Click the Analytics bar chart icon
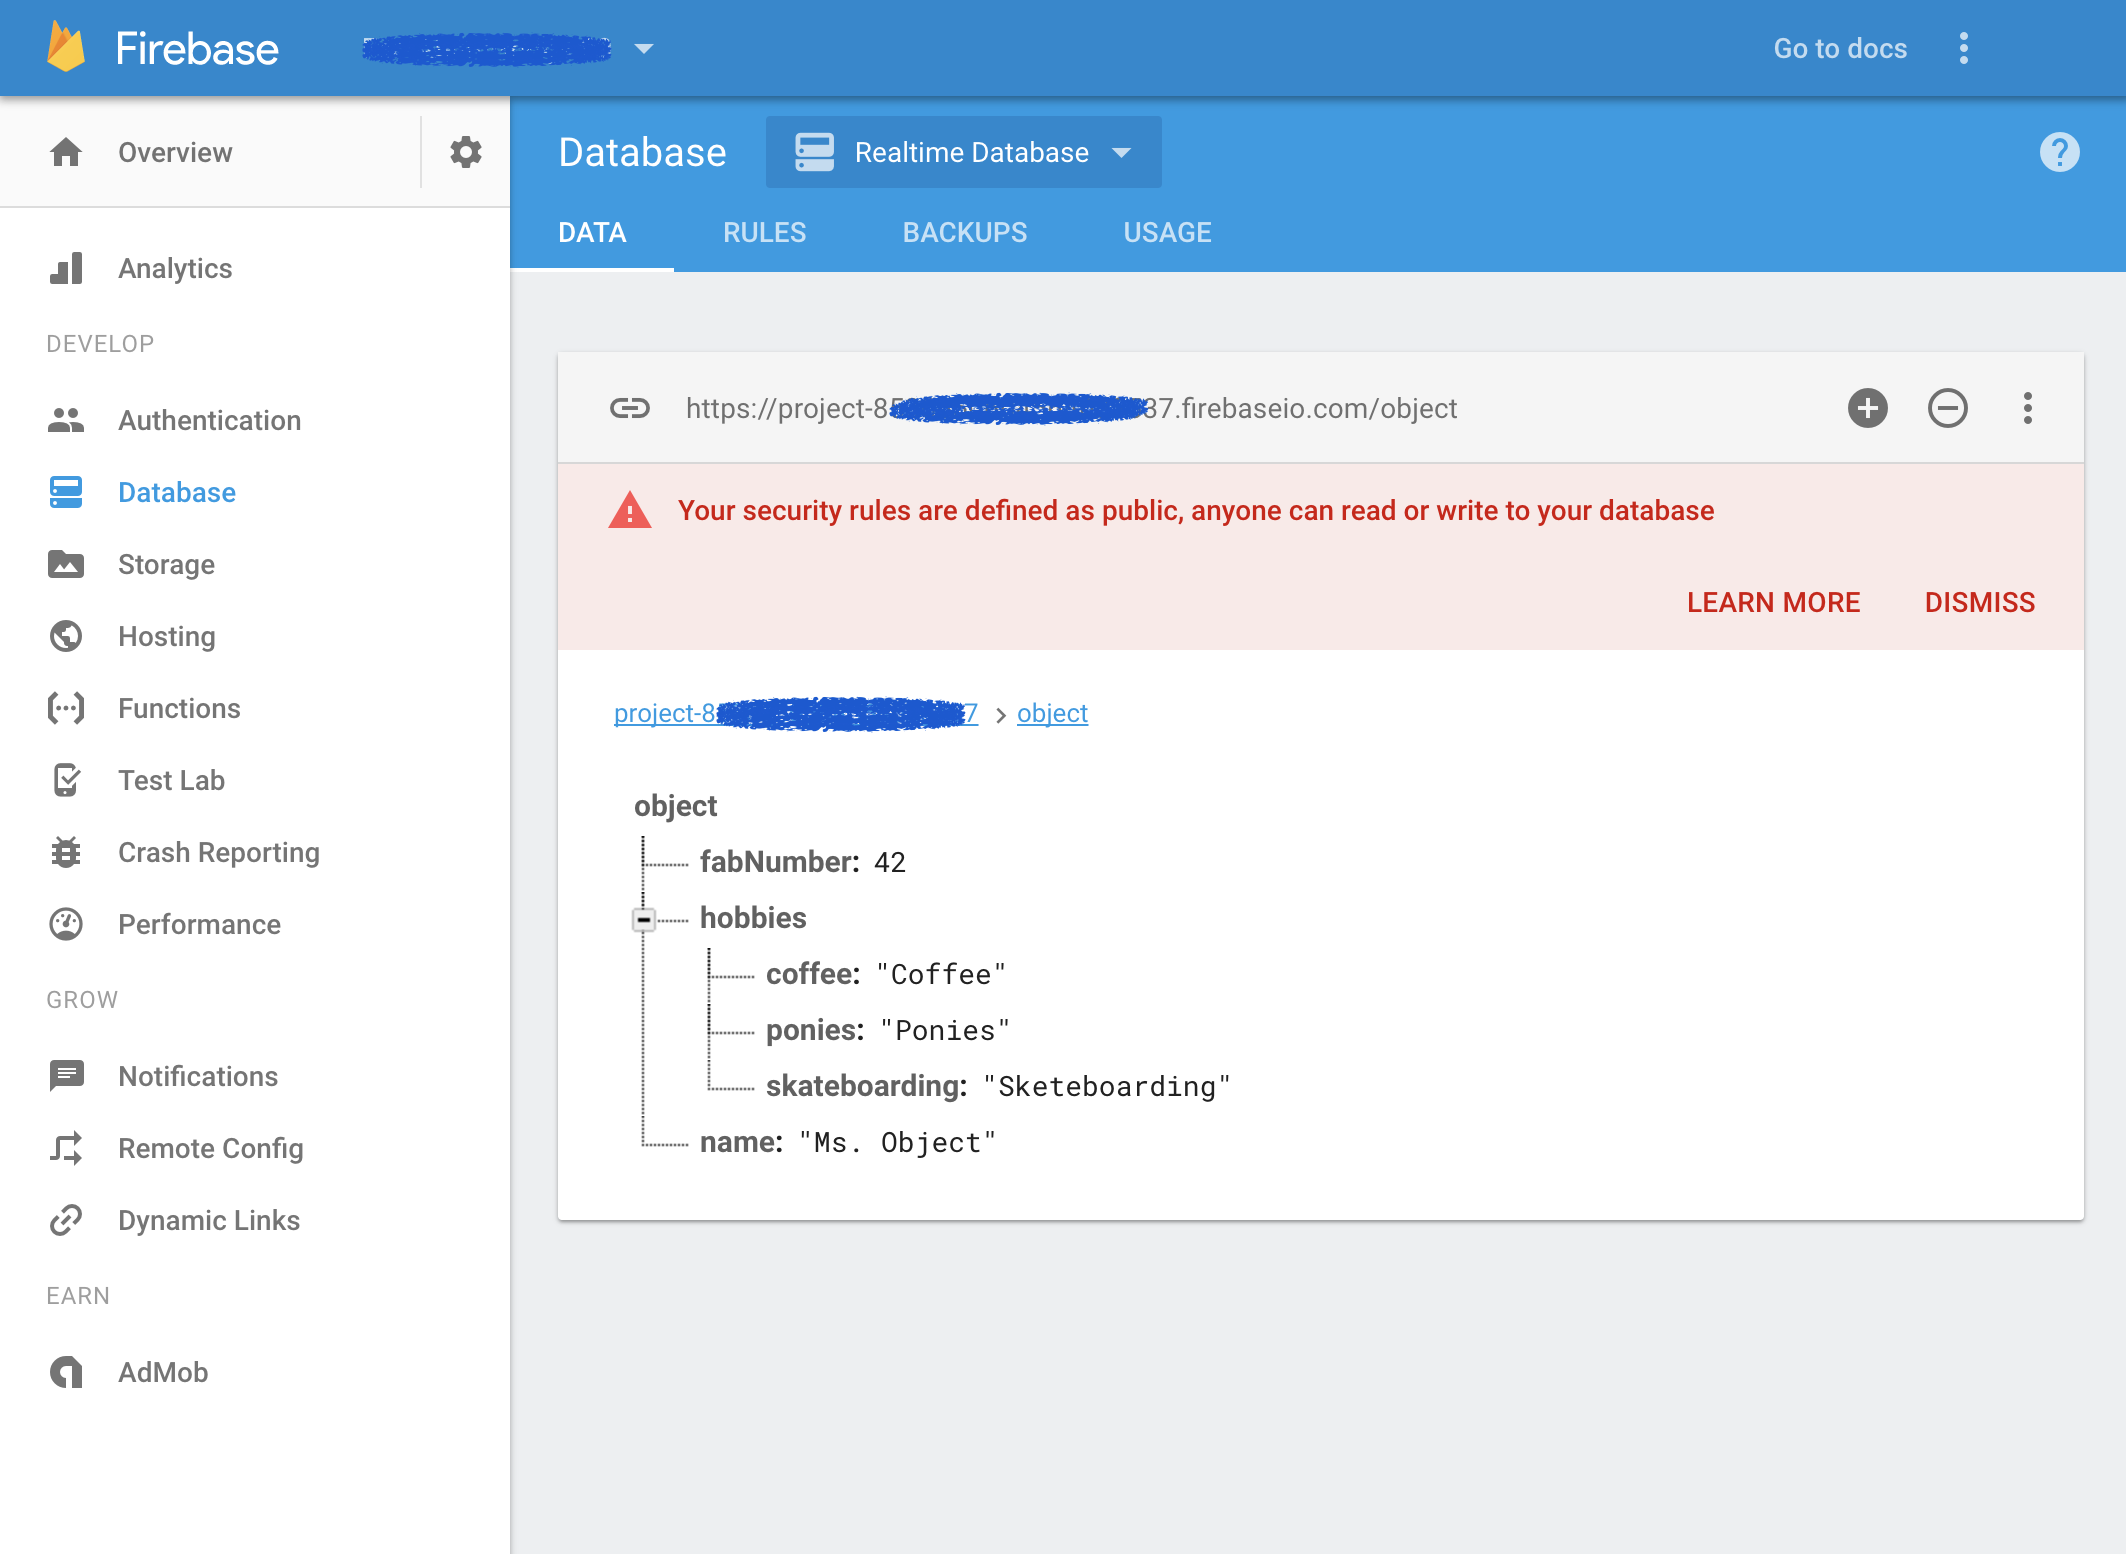Image resolution: width=2126 pixels, height=1554 pixels. (x=66, y=268)
